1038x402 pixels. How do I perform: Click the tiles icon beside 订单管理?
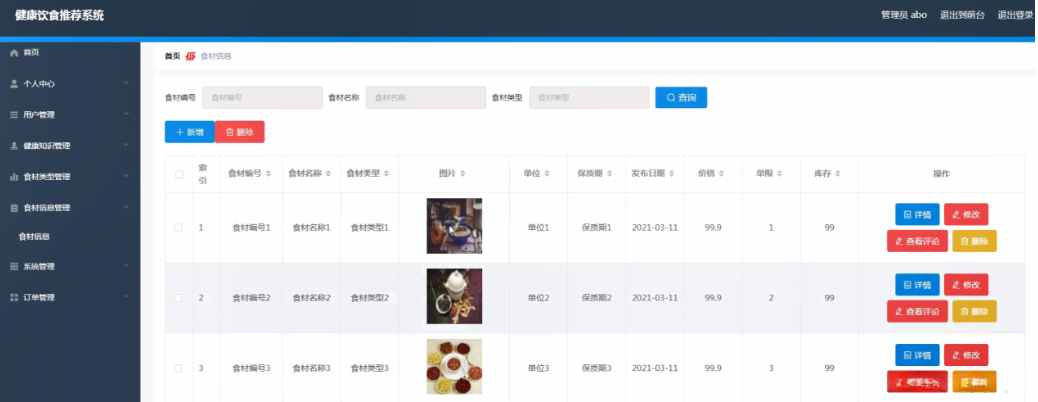click(14, 297)
